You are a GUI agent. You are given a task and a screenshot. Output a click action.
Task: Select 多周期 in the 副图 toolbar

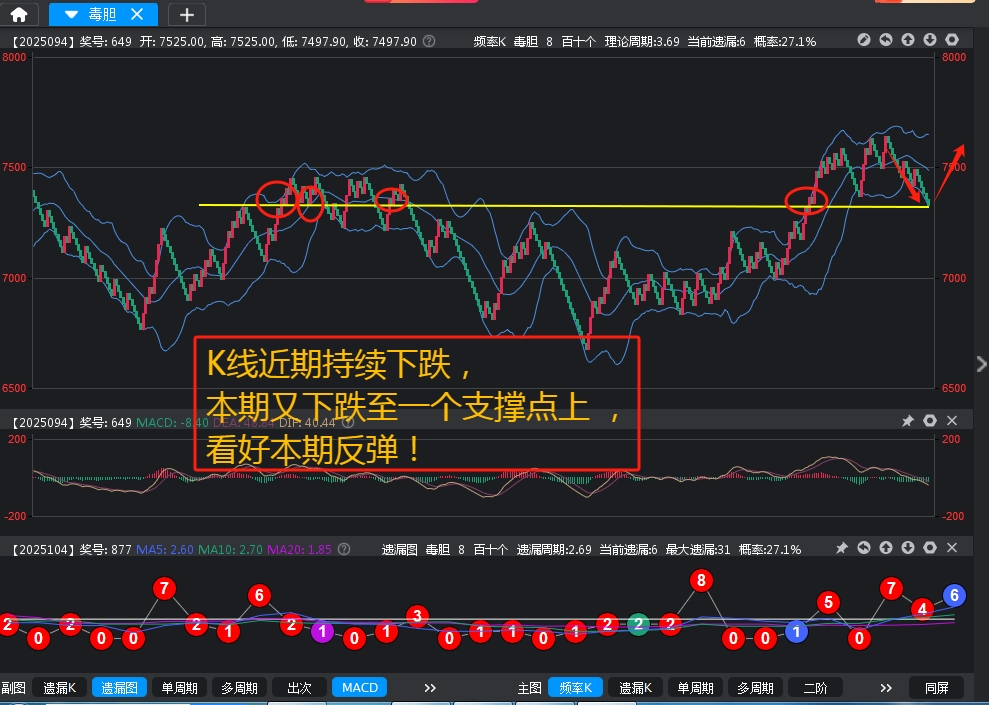tap(239, 687)
